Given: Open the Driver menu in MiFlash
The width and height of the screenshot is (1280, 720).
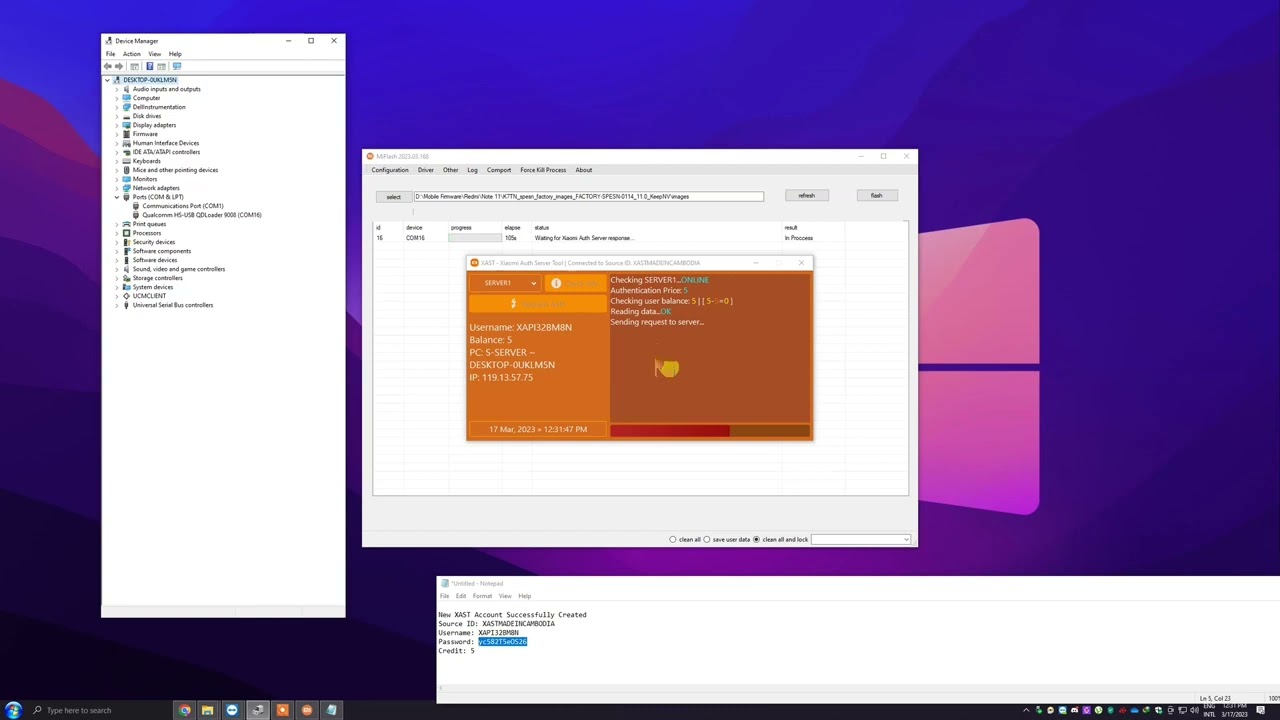Looking at the screenshot, I should pos(426,170).
